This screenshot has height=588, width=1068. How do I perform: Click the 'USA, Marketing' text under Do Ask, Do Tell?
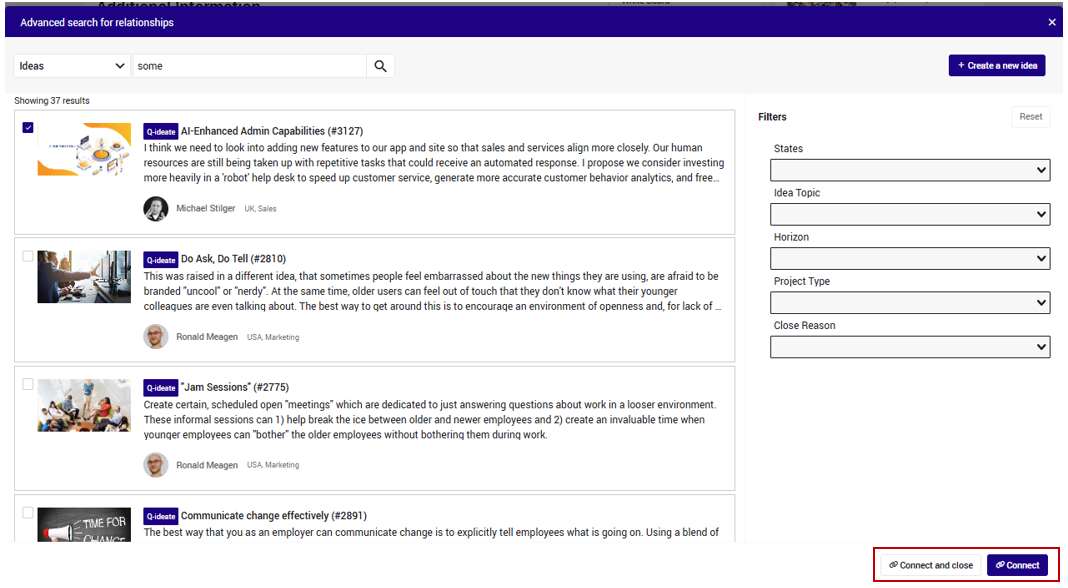point(272,337)
